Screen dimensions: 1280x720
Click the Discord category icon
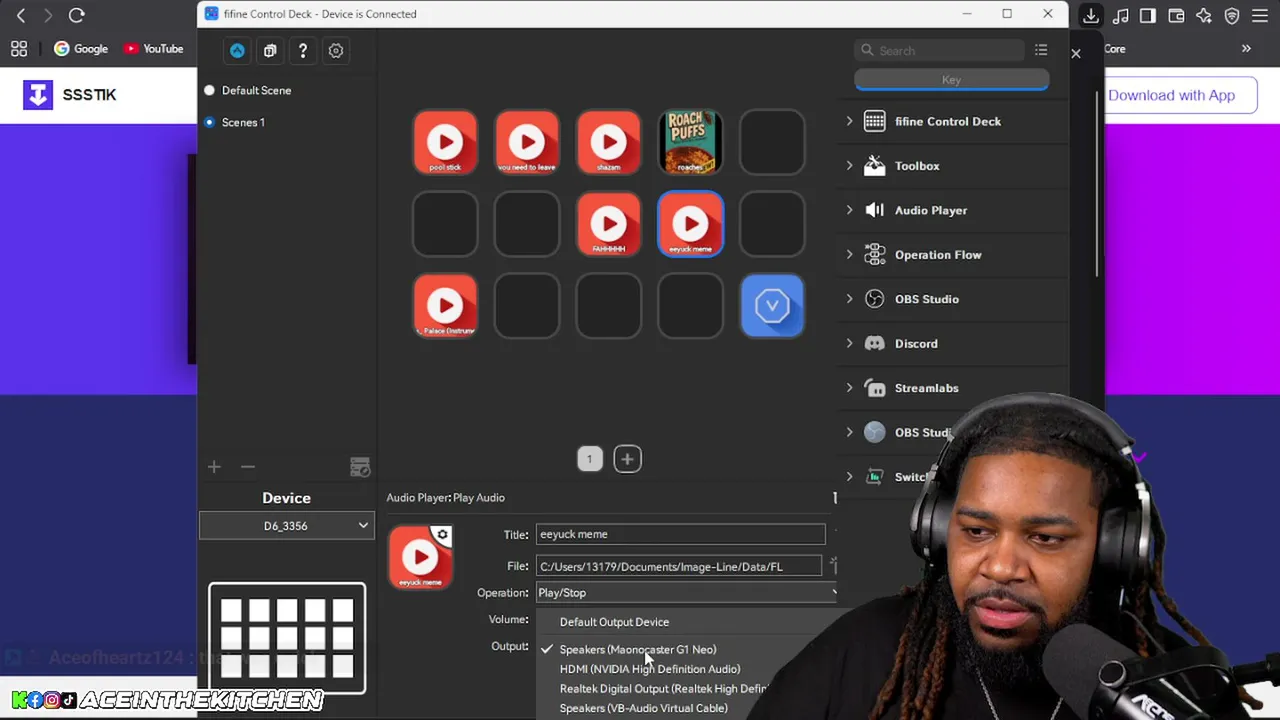pyautogui.click(x=875, y=343)
